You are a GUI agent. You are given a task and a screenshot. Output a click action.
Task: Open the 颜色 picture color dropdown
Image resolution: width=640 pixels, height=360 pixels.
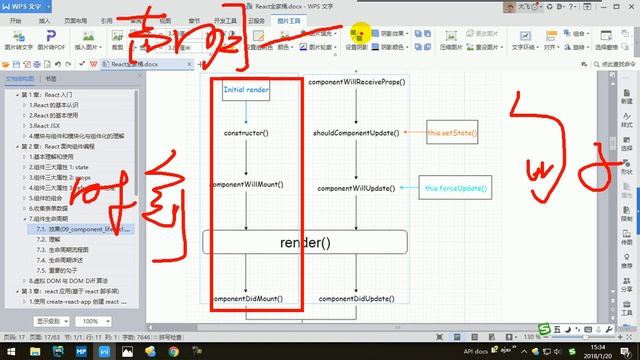(285, 47)
